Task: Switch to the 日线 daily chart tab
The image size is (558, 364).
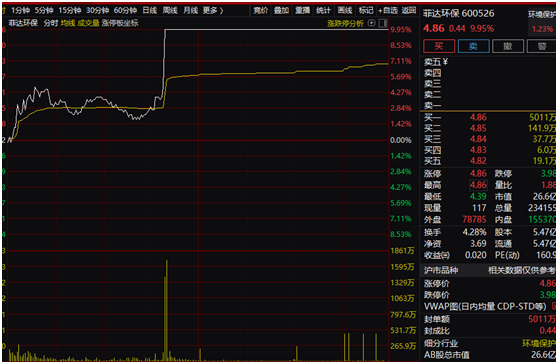Action: pyautogui.click(x=149, y=10)
